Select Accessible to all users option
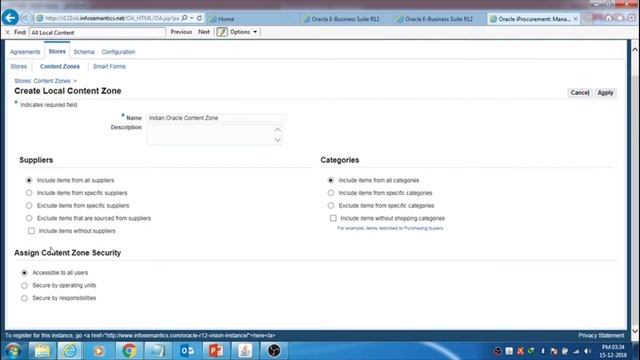Viewport: 640px width, 360px height. pos(24,273)
